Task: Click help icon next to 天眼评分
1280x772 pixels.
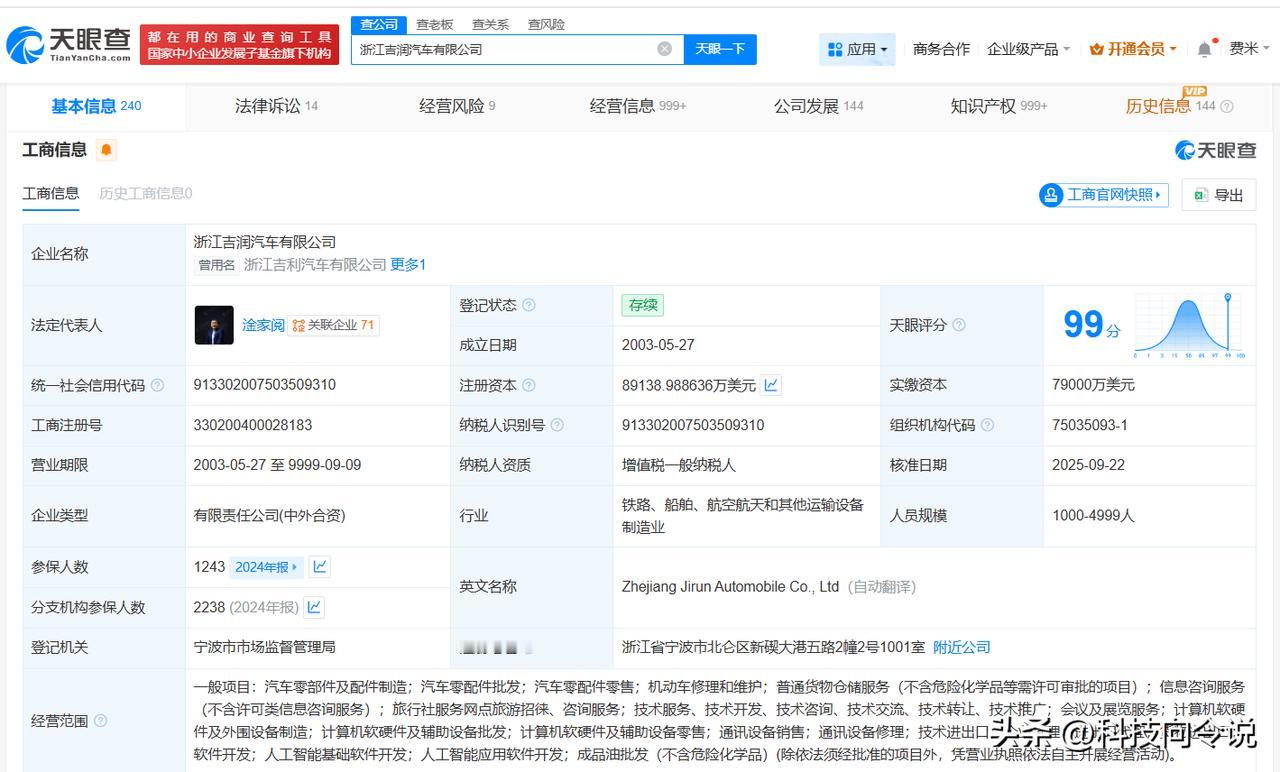Action: tap(959, 325)
